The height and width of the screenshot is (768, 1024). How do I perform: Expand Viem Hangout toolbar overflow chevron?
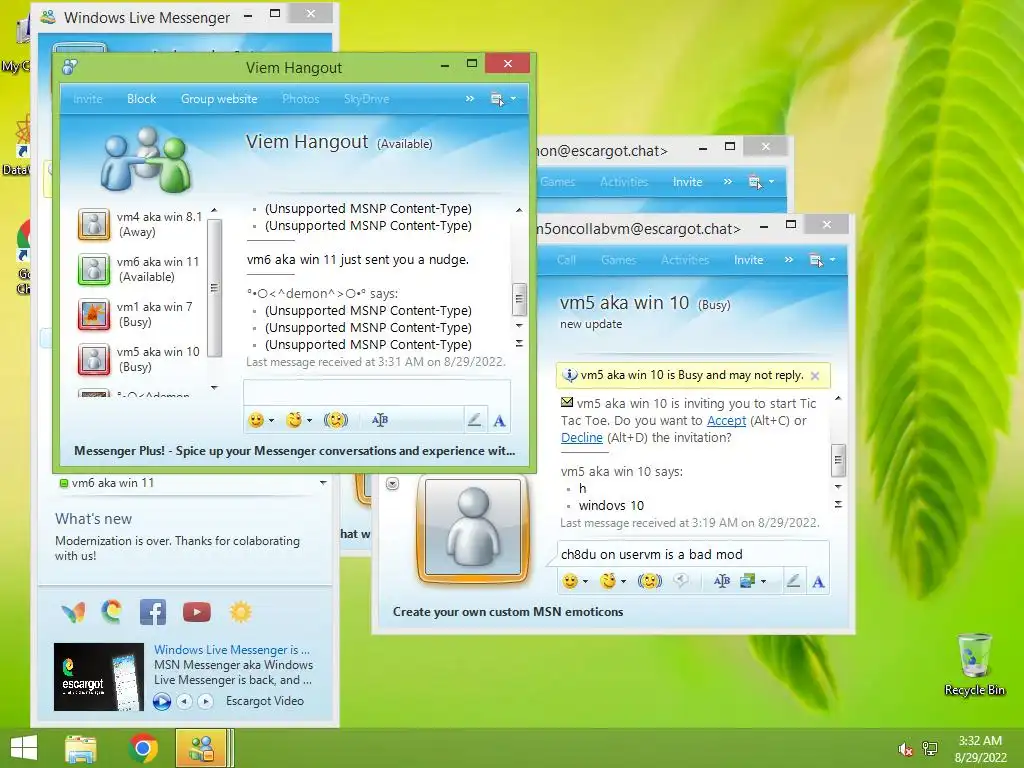pyautogui.click(x=470, y=99)
